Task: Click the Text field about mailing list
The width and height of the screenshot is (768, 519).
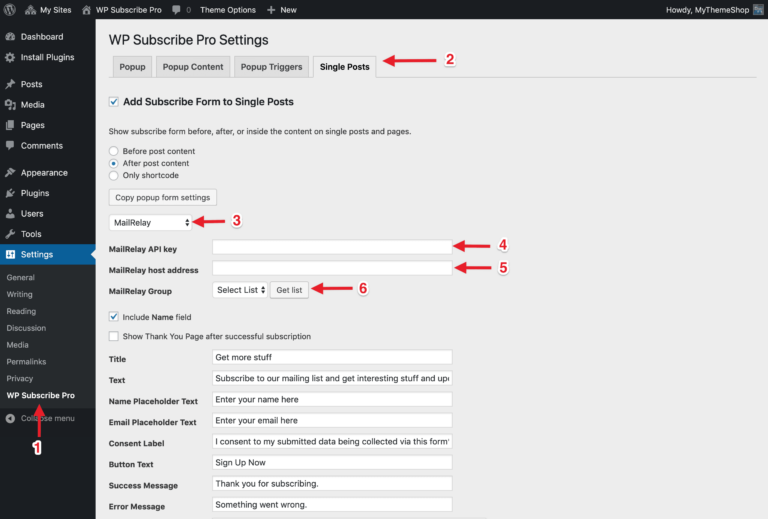Action: tap(332, 378)
